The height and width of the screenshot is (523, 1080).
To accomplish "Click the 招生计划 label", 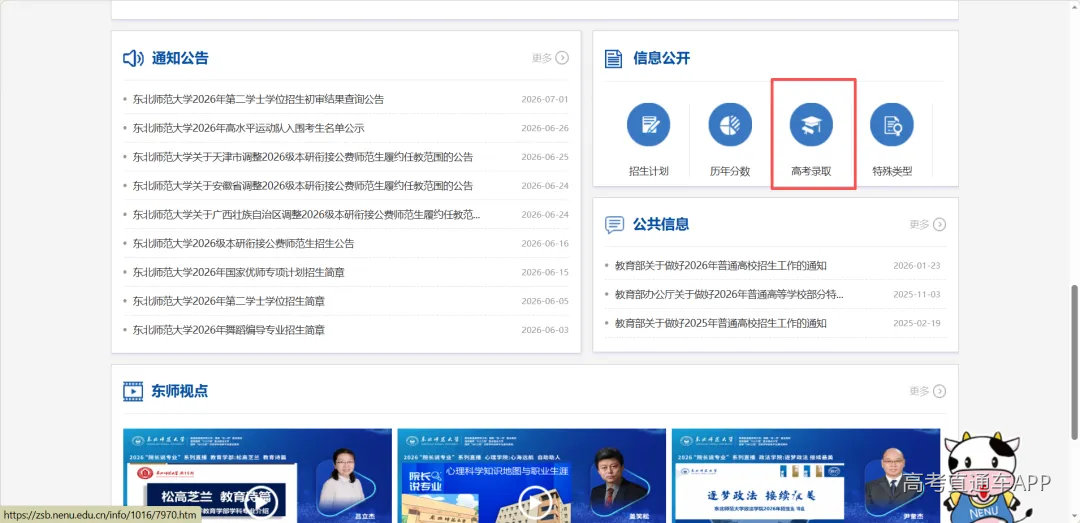I will pos(649,172).
